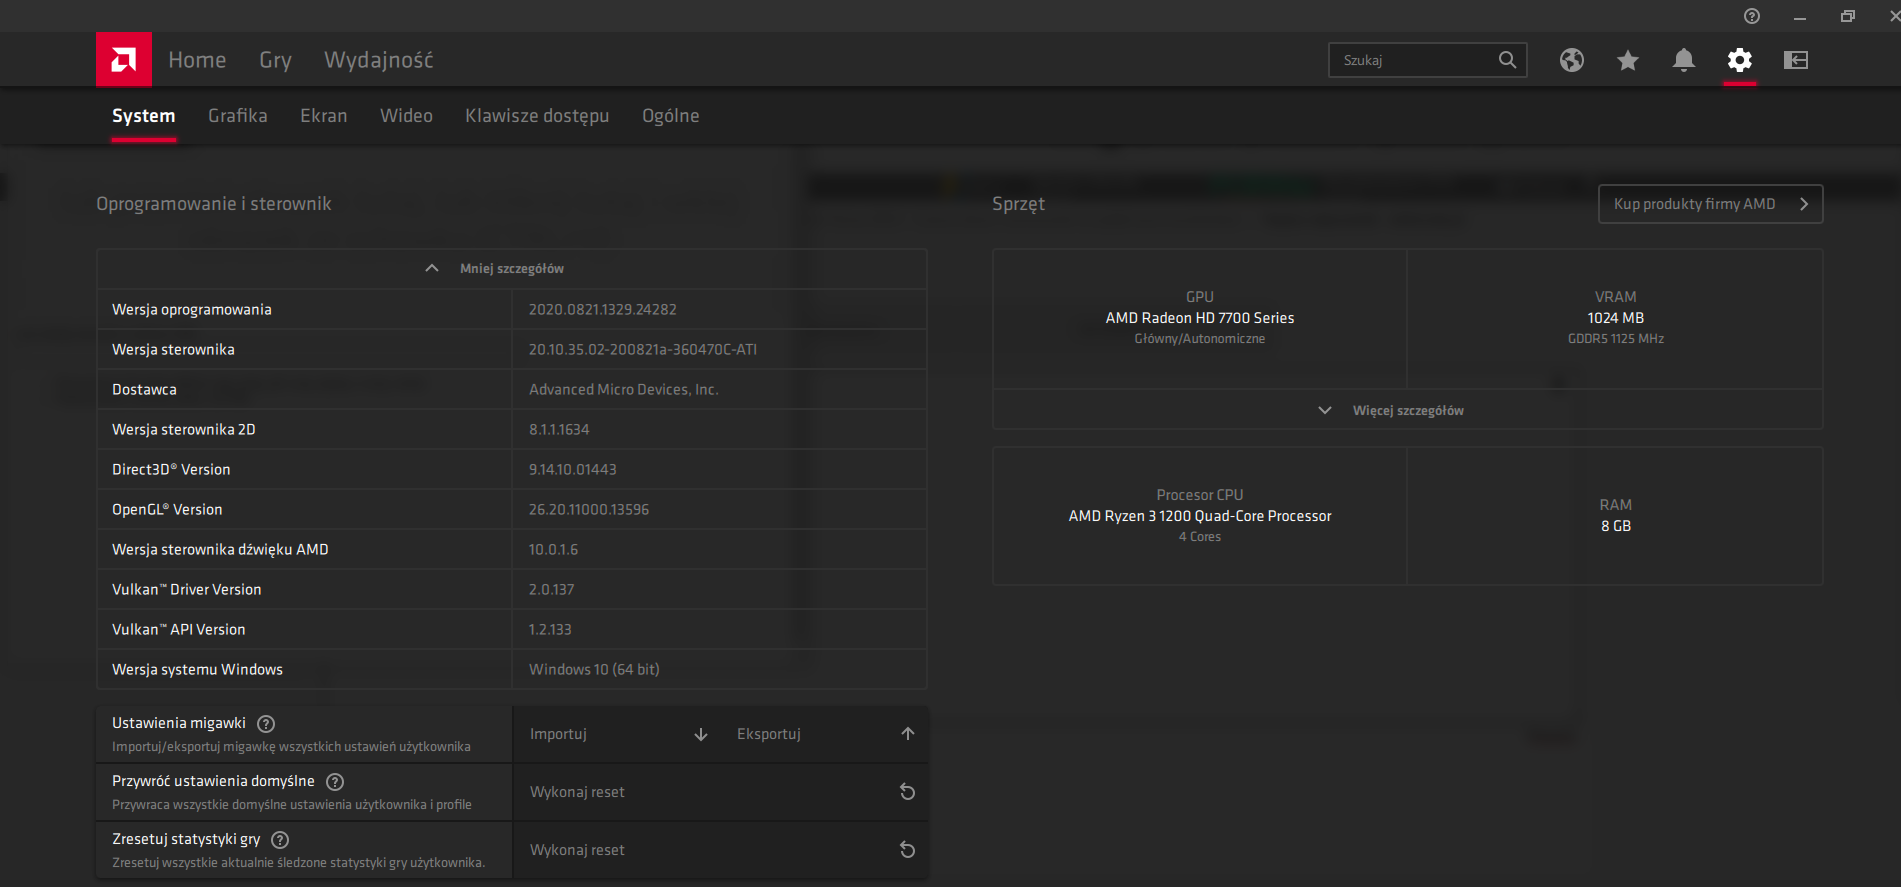The width and height of the screenshot is (1901, 887).
Task: Click Vulkan API version 1.2.133
Action: (551, 630)
